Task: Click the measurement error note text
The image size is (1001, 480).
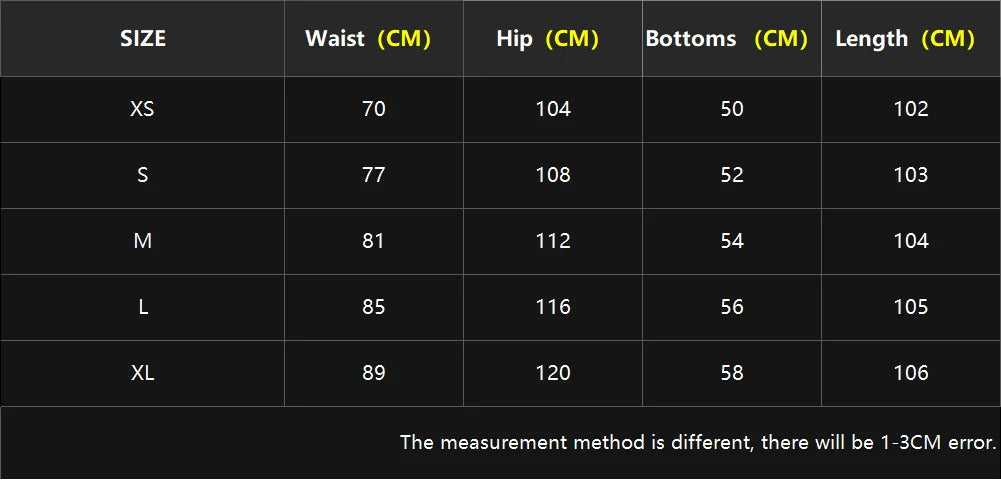Action: click(698, 442)
